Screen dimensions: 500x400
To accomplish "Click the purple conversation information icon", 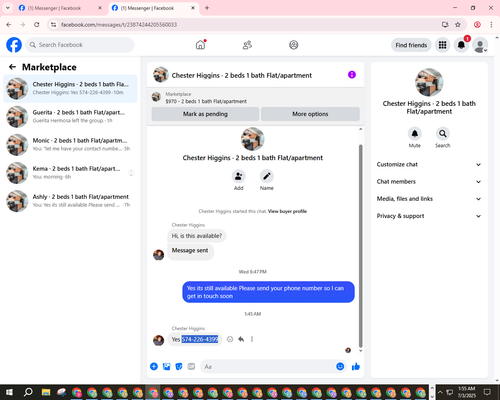I will coord(352,75).
